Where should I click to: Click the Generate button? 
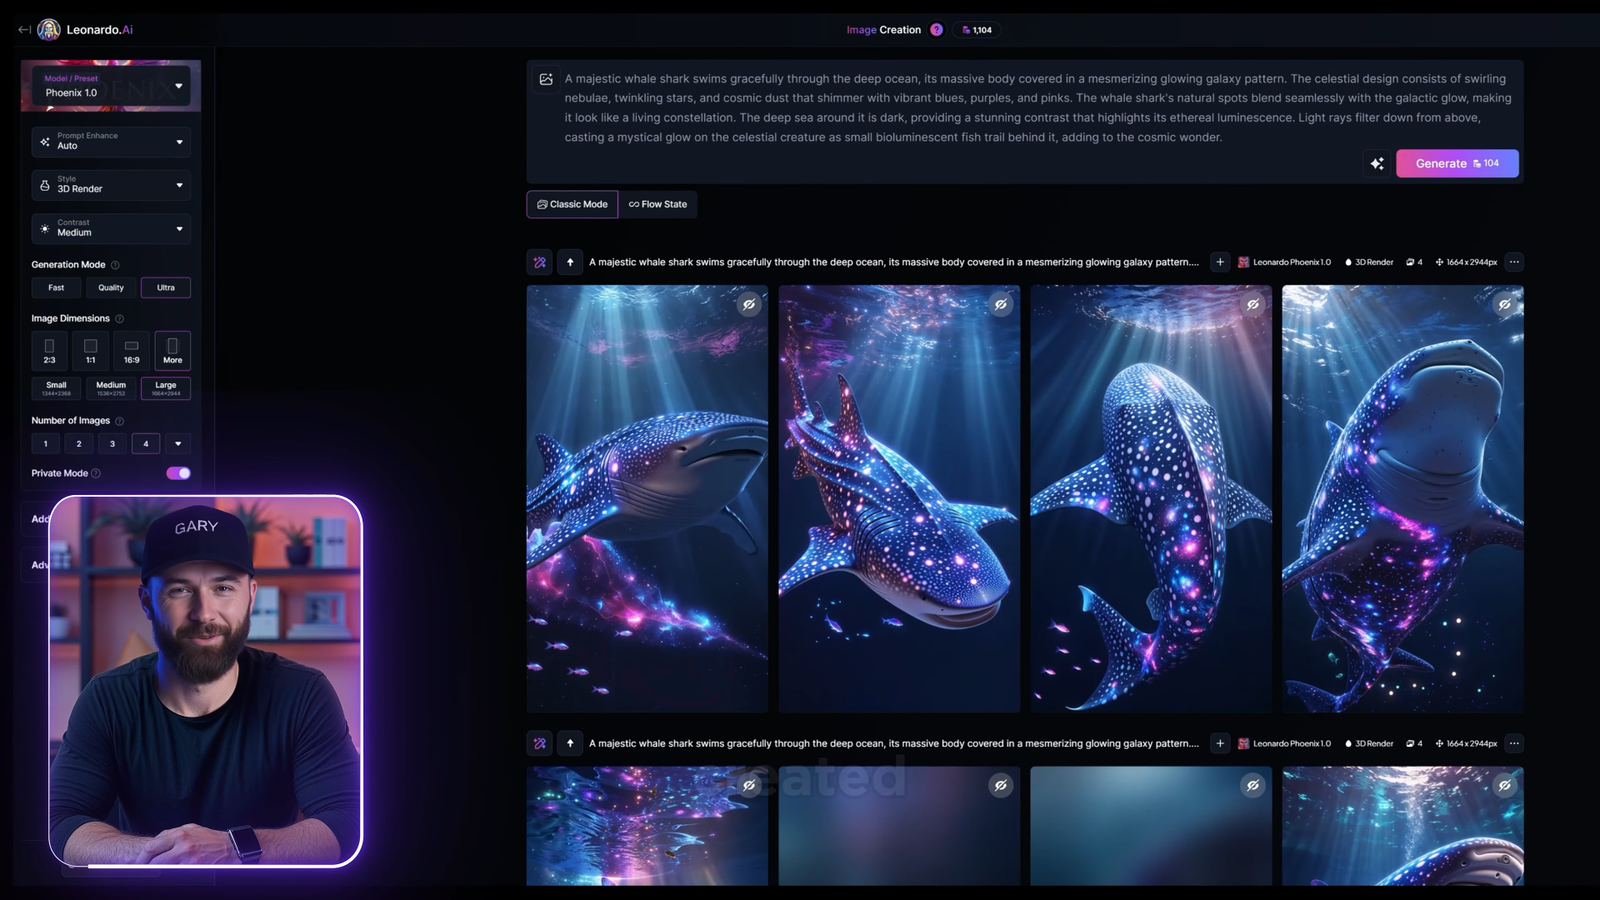1457,163
